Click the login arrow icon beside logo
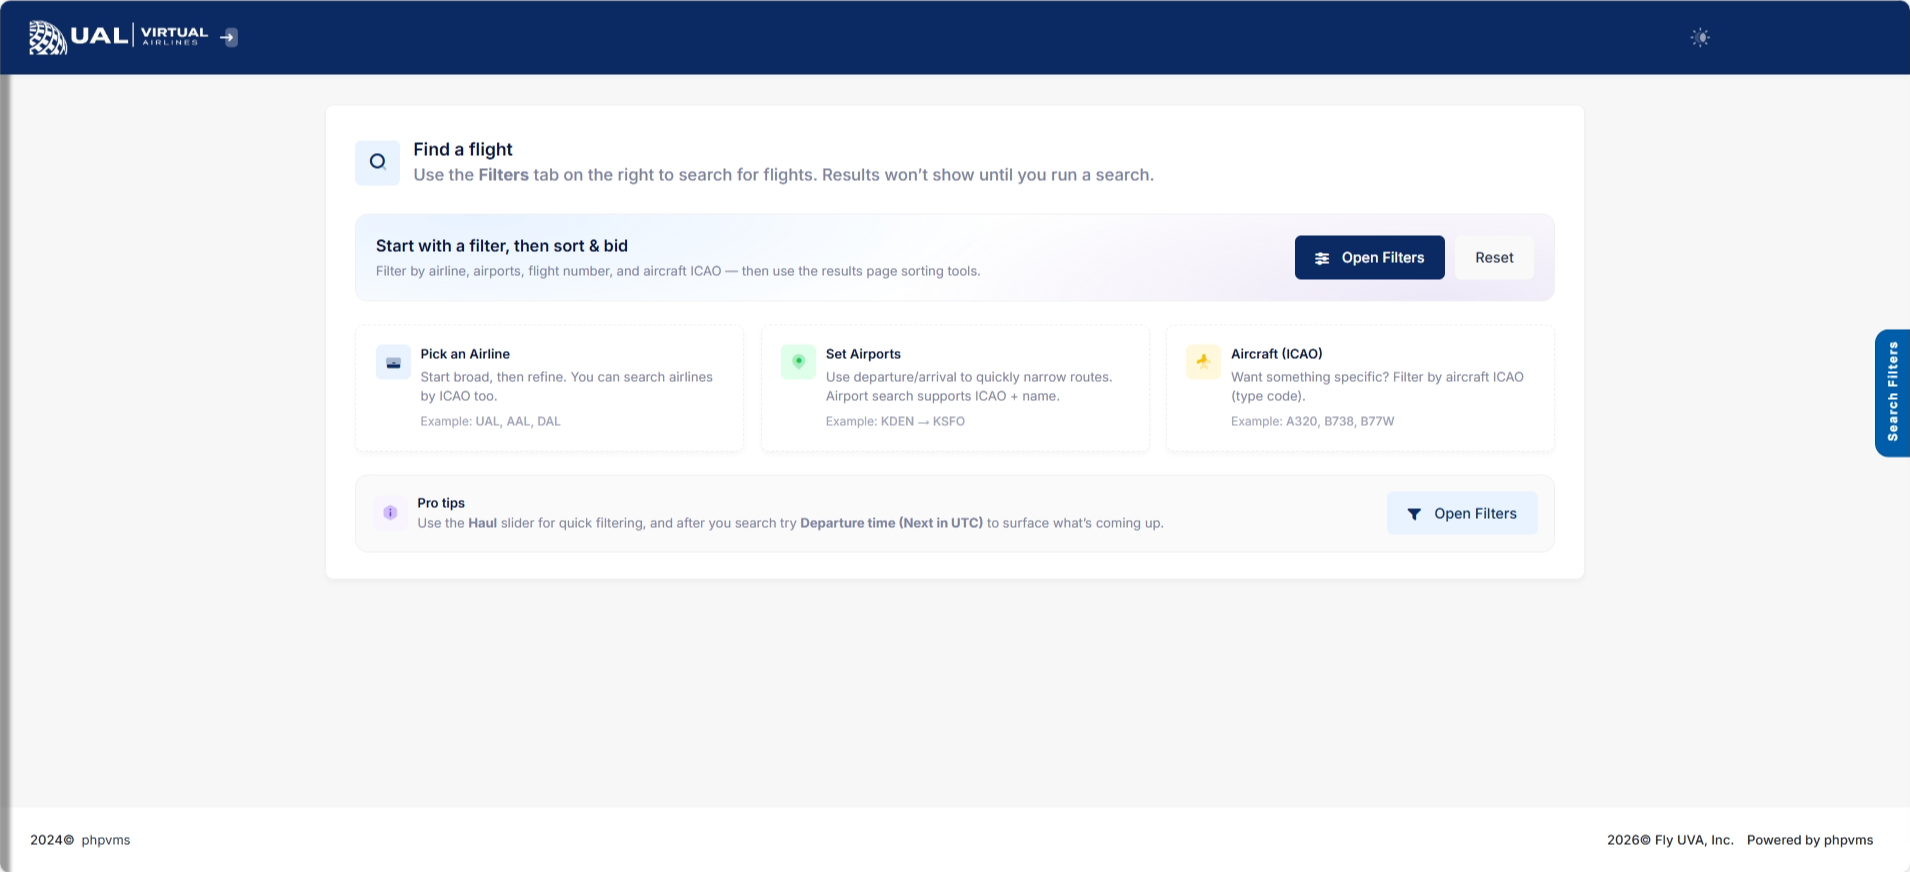Viewport: 1910px width, 872px height. click(x=229, y=38)
